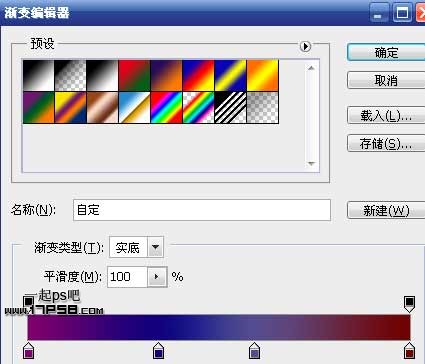Image resolution: width=425 pixels, height=364 pixels.
Task: Select the right opacity stop above gradient
Action: 409,303
